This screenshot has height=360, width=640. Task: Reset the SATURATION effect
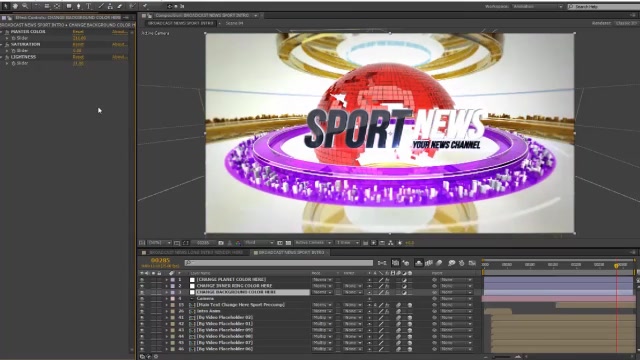pyautogui.click(x=78, y=44)
